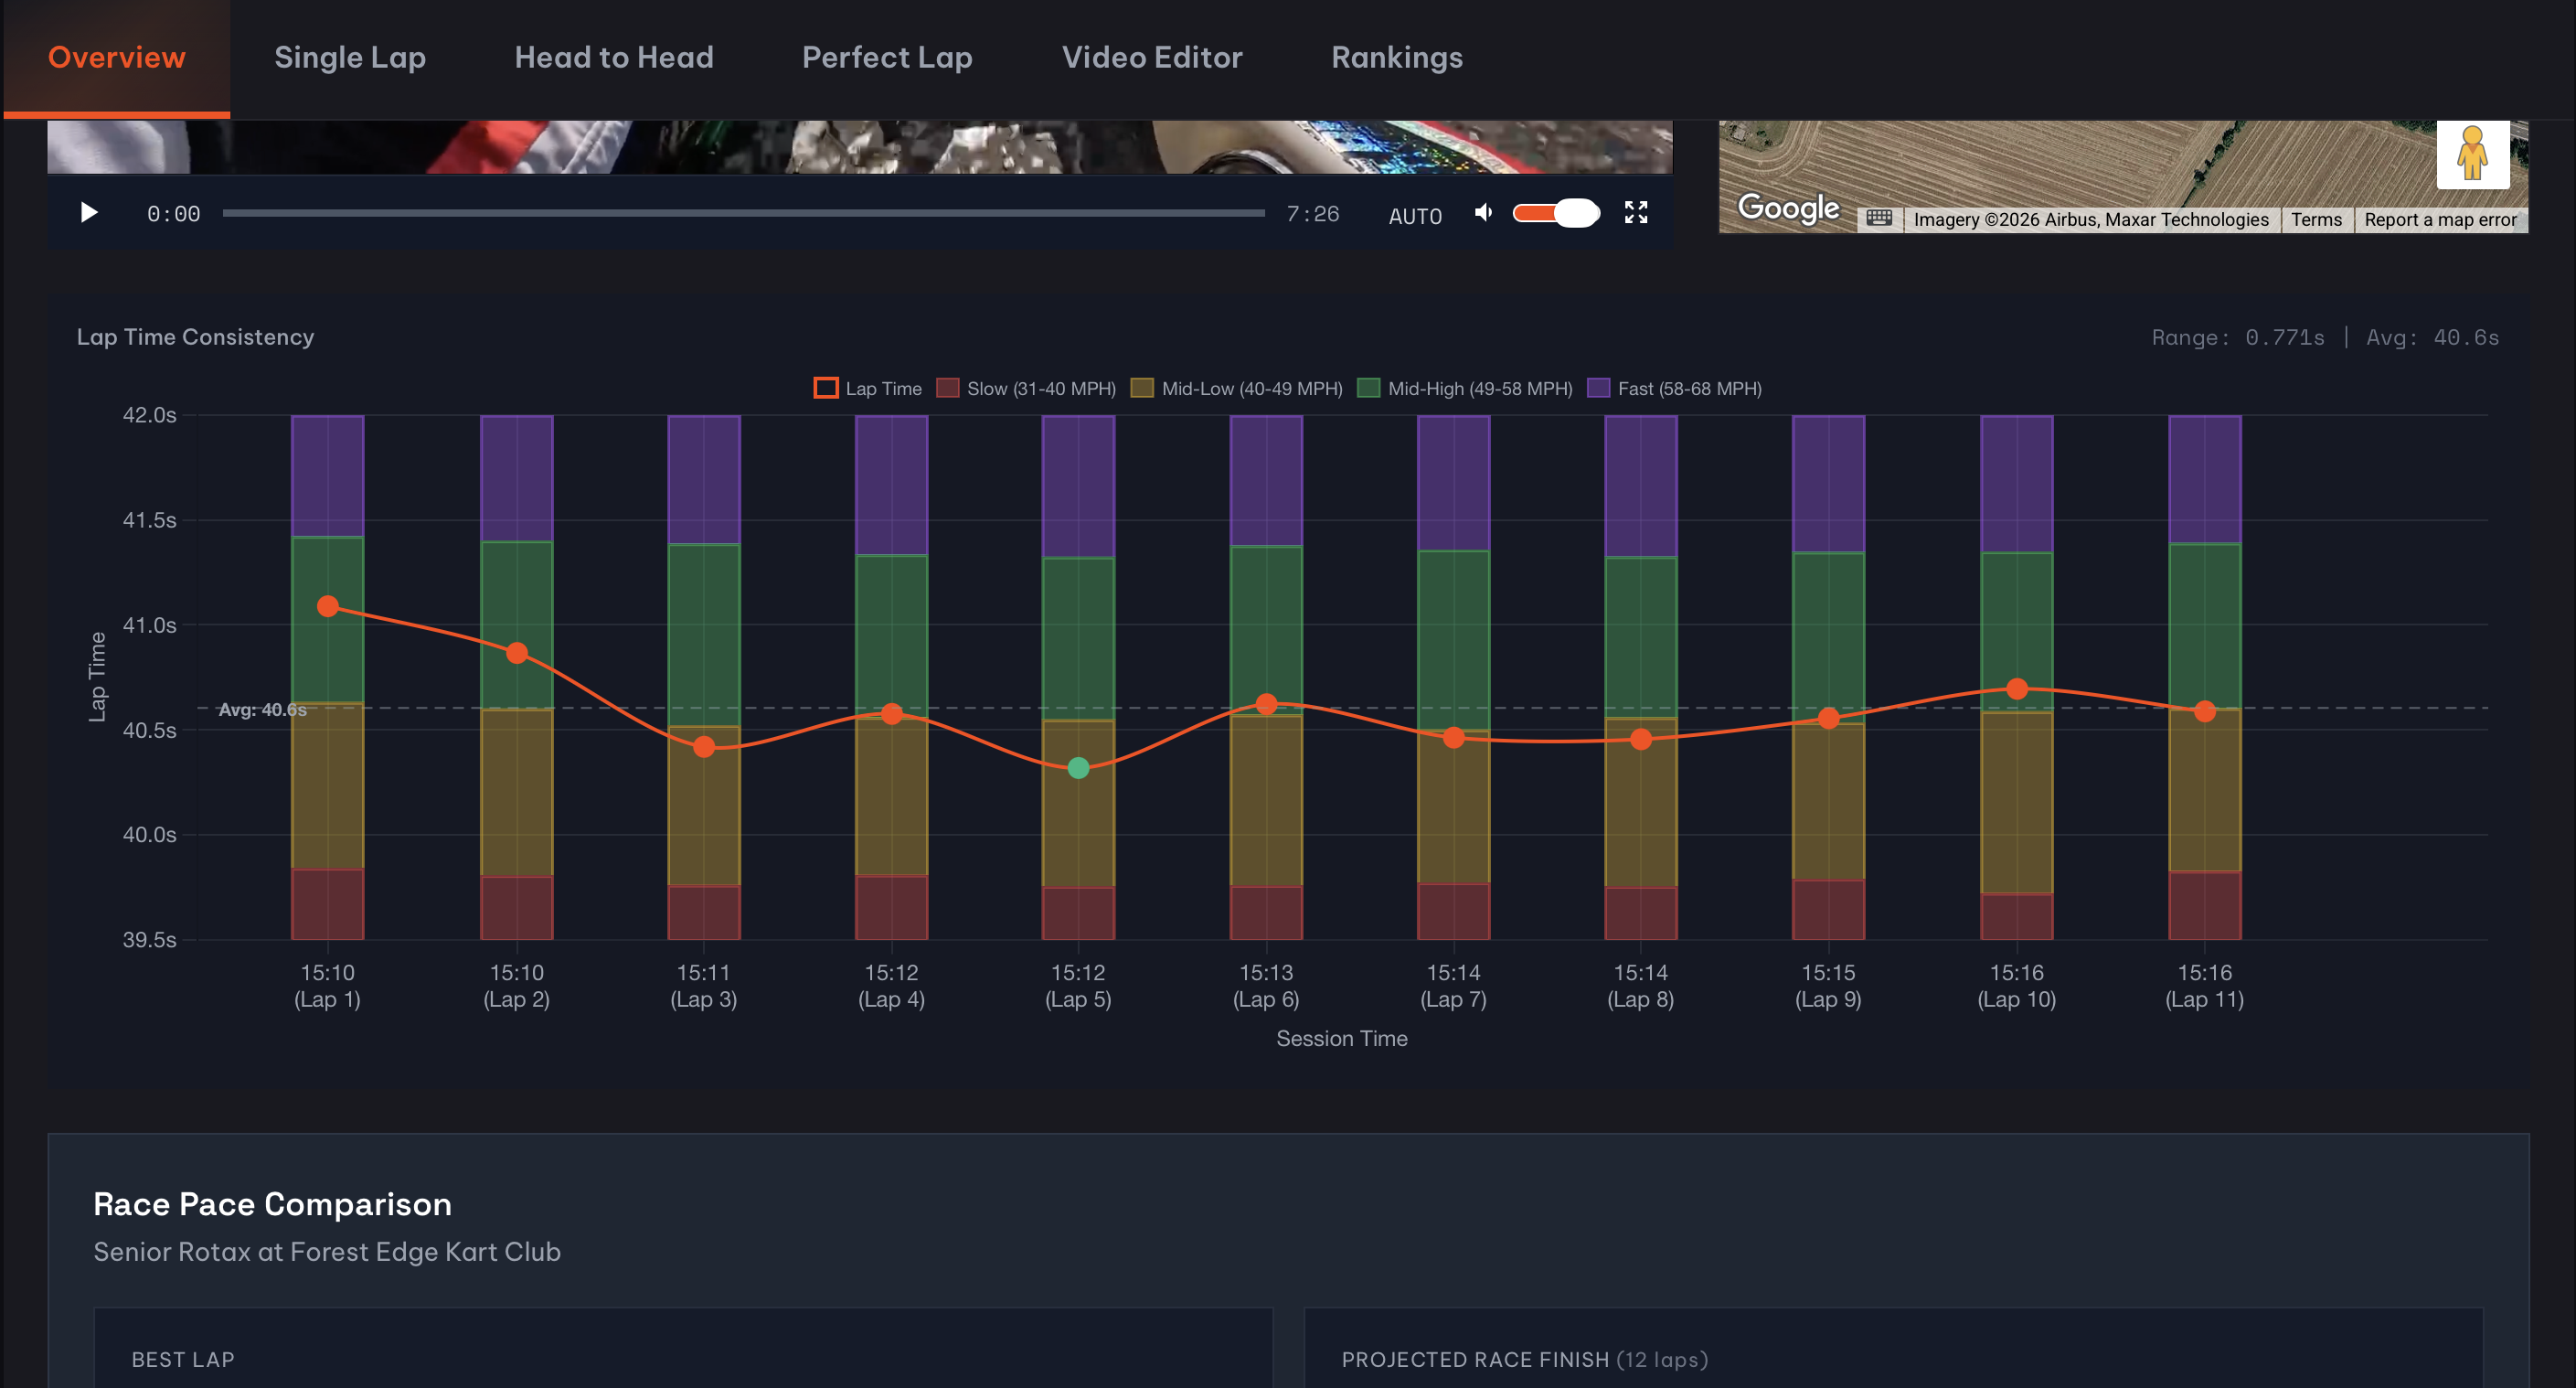Enter fullscreen video mode
Image resolution: width=2576 pixels, height=1388 pixels.
pos(1636,213)
